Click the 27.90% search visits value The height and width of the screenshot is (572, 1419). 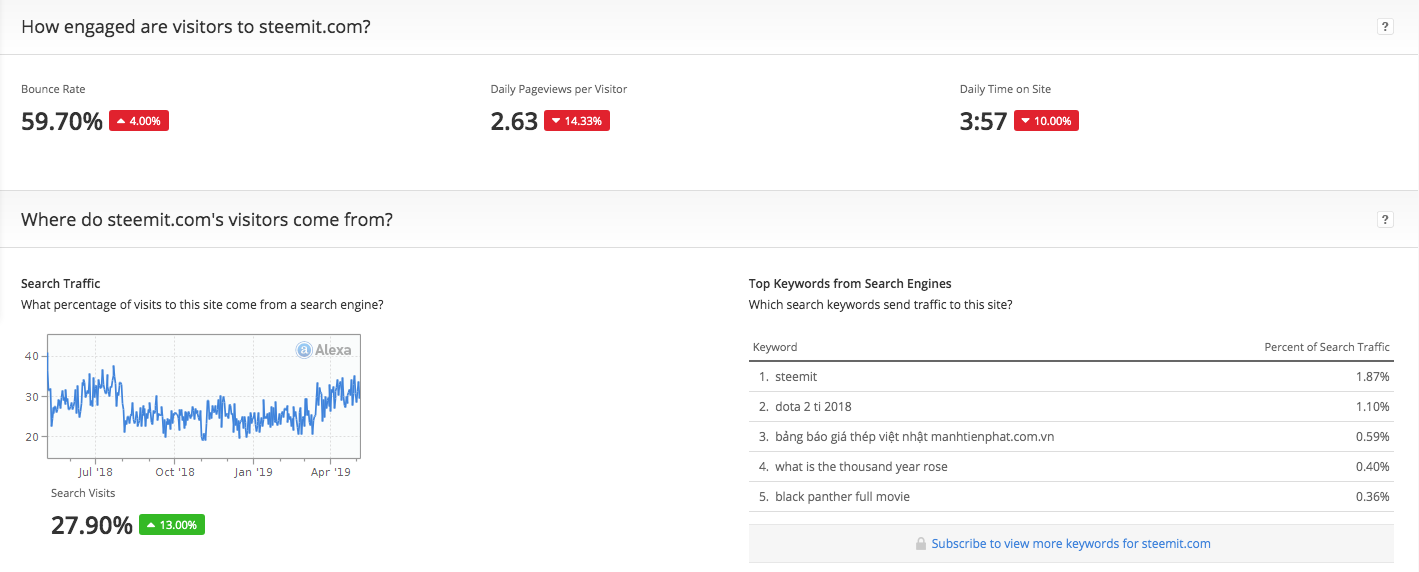[x=92, y=525]
